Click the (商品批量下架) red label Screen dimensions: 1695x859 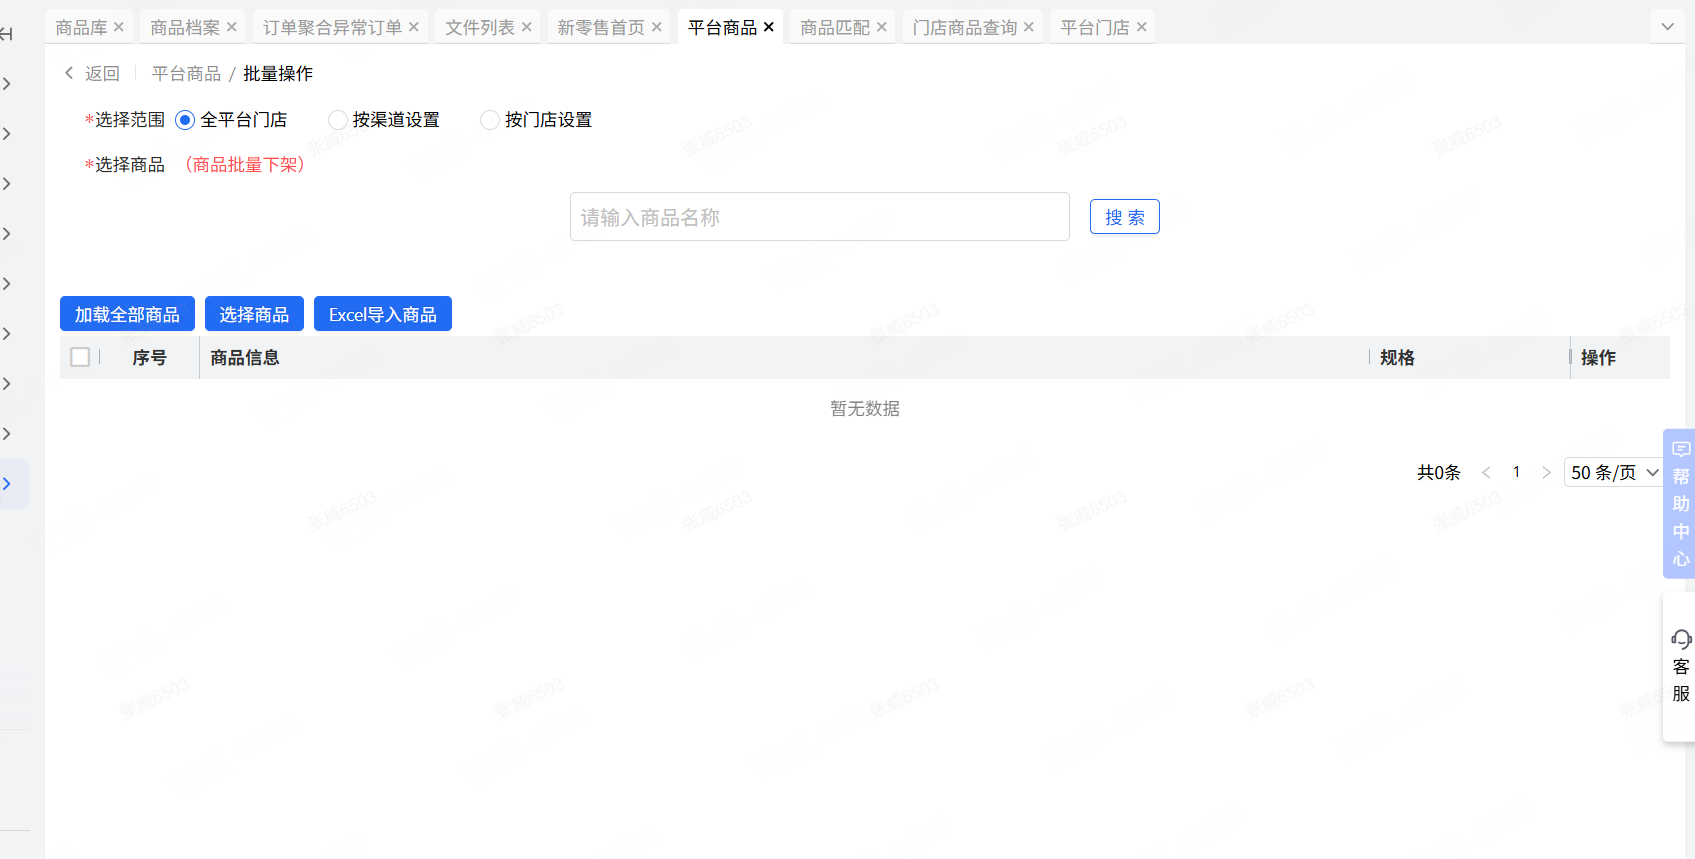coord(245,164)
